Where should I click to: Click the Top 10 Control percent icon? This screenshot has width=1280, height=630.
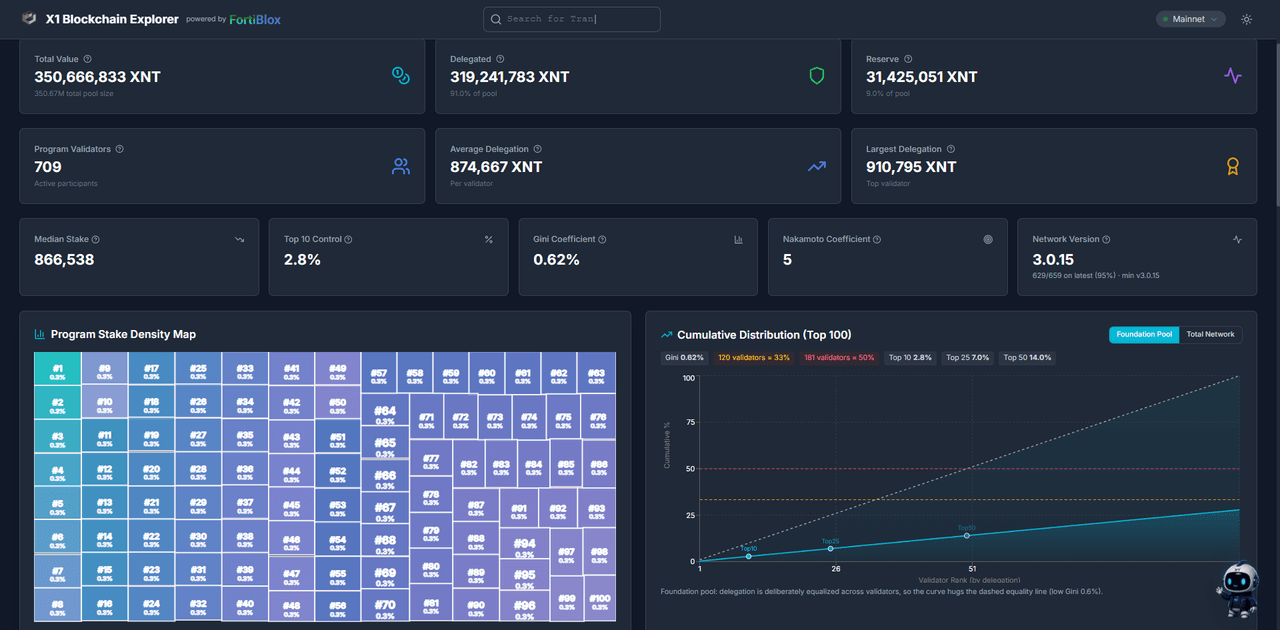tap(489, 239)
